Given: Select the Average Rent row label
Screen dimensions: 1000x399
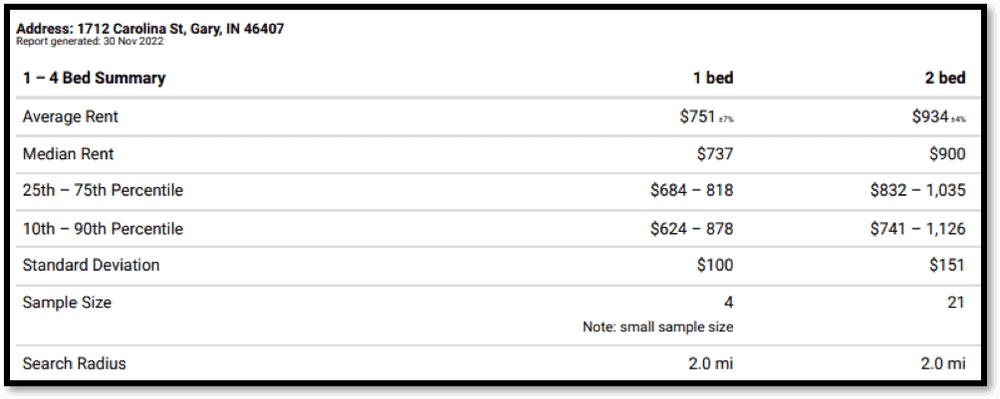Looking at the screenshot, I should [x=70, y=117].
